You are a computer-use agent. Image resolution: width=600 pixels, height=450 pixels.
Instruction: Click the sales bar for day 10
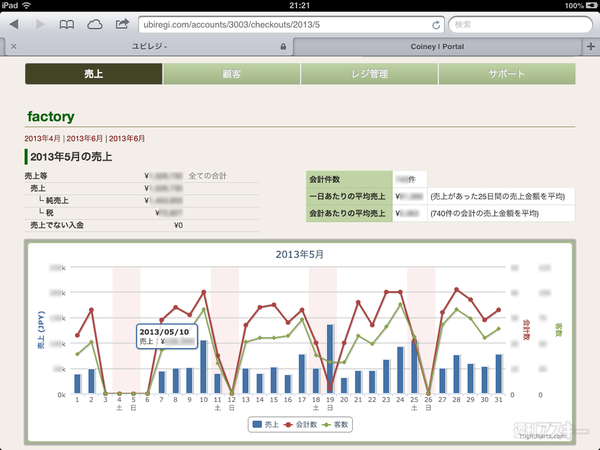click(x=204, y=367)
